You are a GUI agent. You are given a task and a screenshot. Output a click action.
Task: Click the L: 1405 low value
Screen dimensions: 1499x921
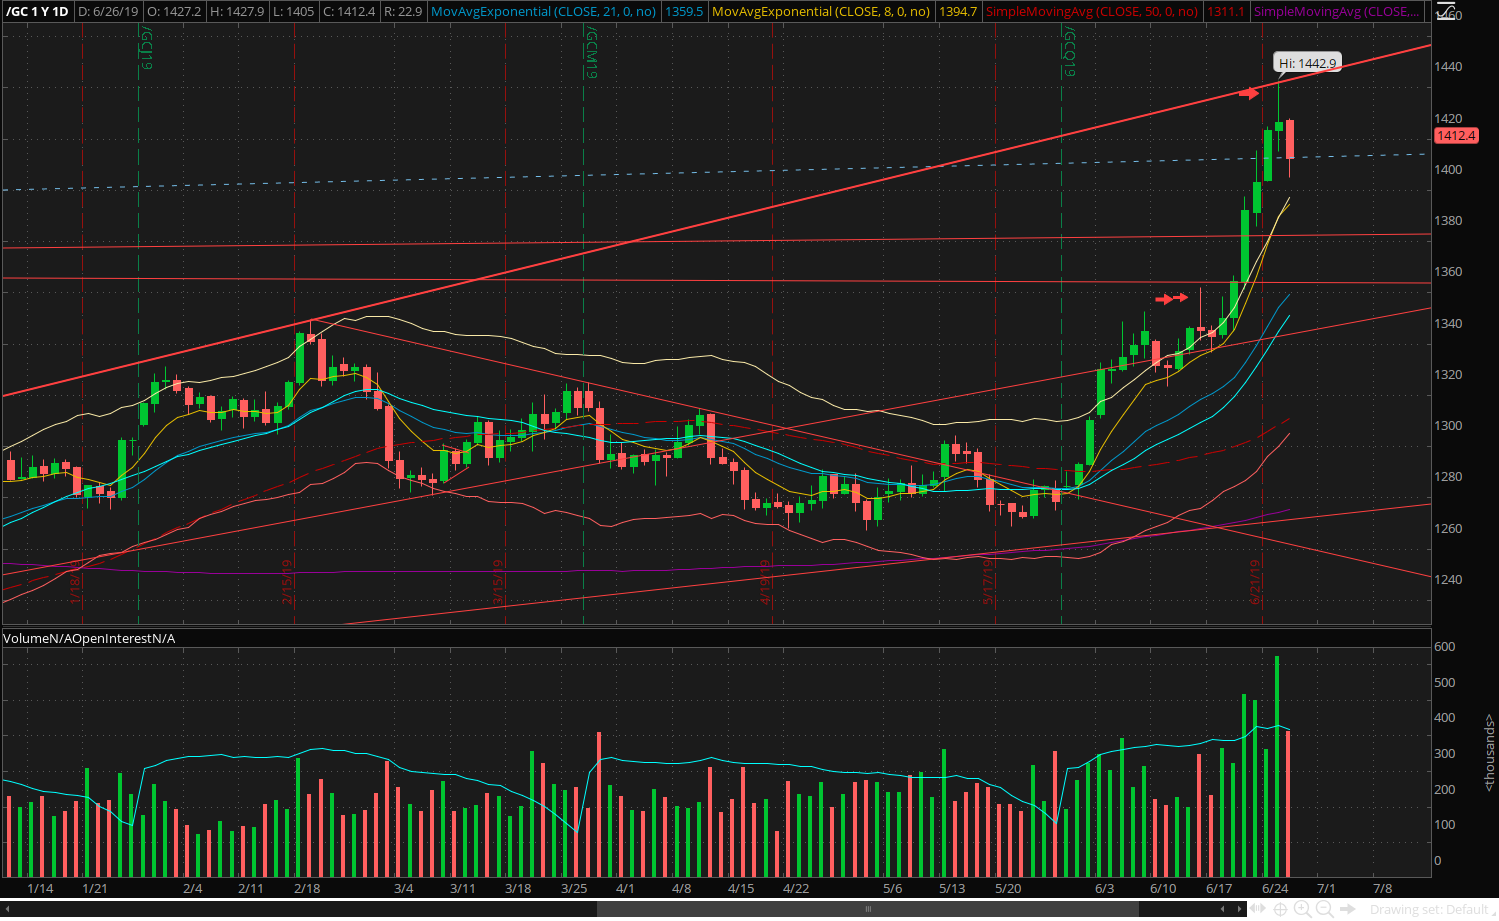point(293,12)
